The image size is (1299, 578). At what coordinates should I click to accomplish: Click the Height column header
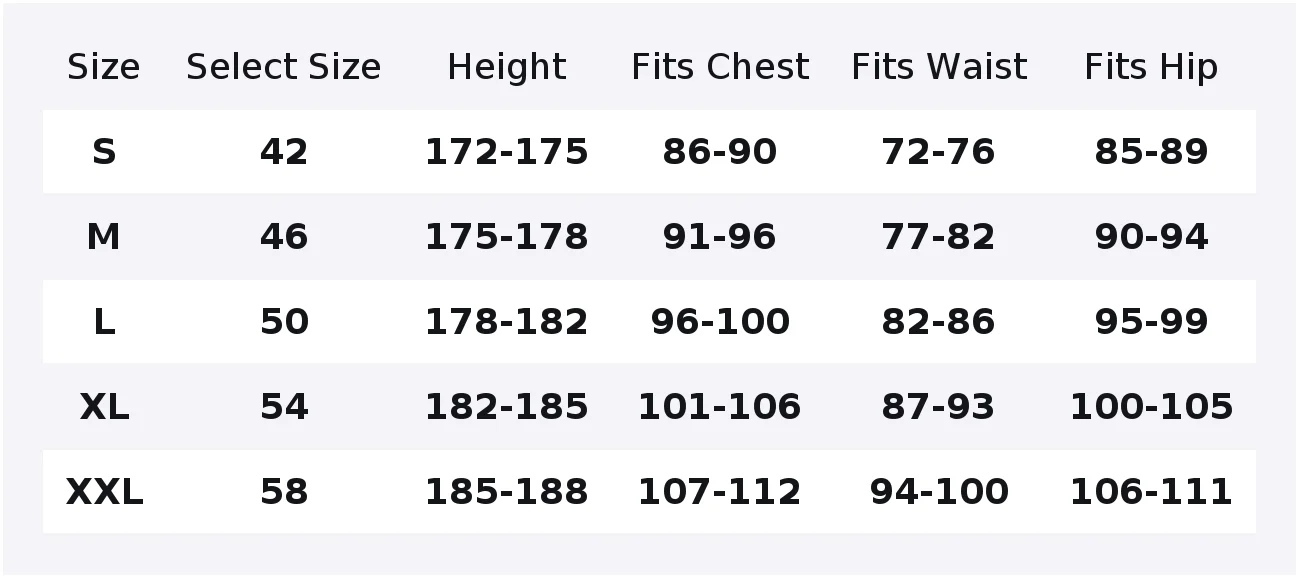pos(507,67)
